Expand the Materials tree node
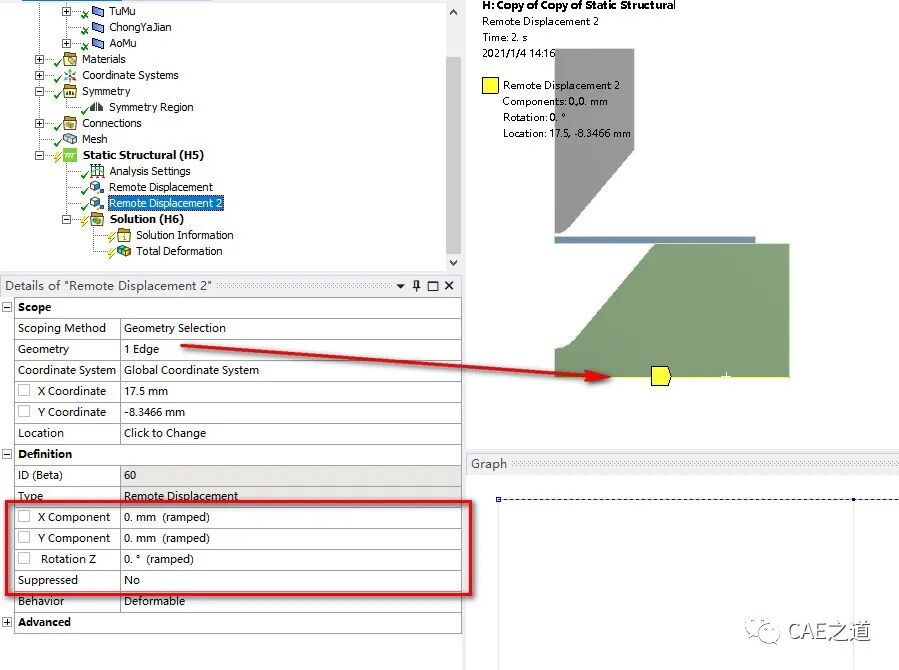Viewport: 899px width, 670px height. (39, 59)
